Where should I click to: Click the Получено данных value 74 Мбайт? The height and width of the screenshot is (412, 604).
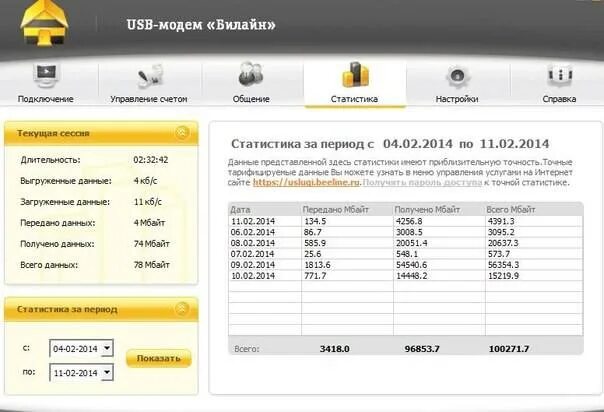(151, 244)
